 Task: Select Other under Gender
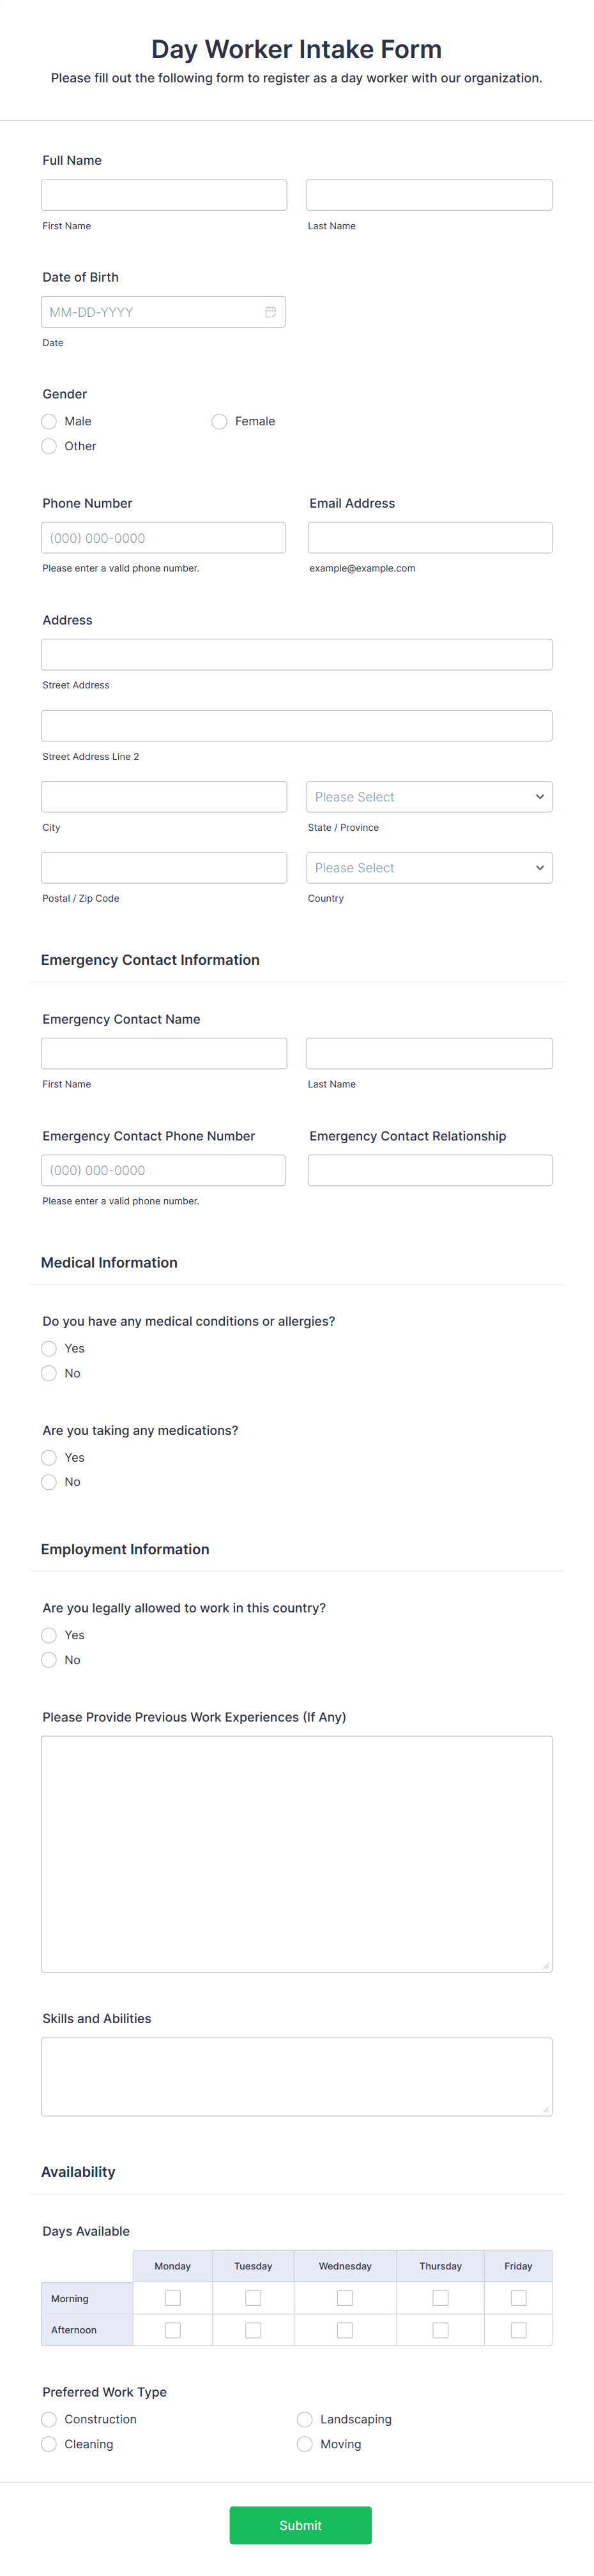pyautogui.click(x=49, y=446)
